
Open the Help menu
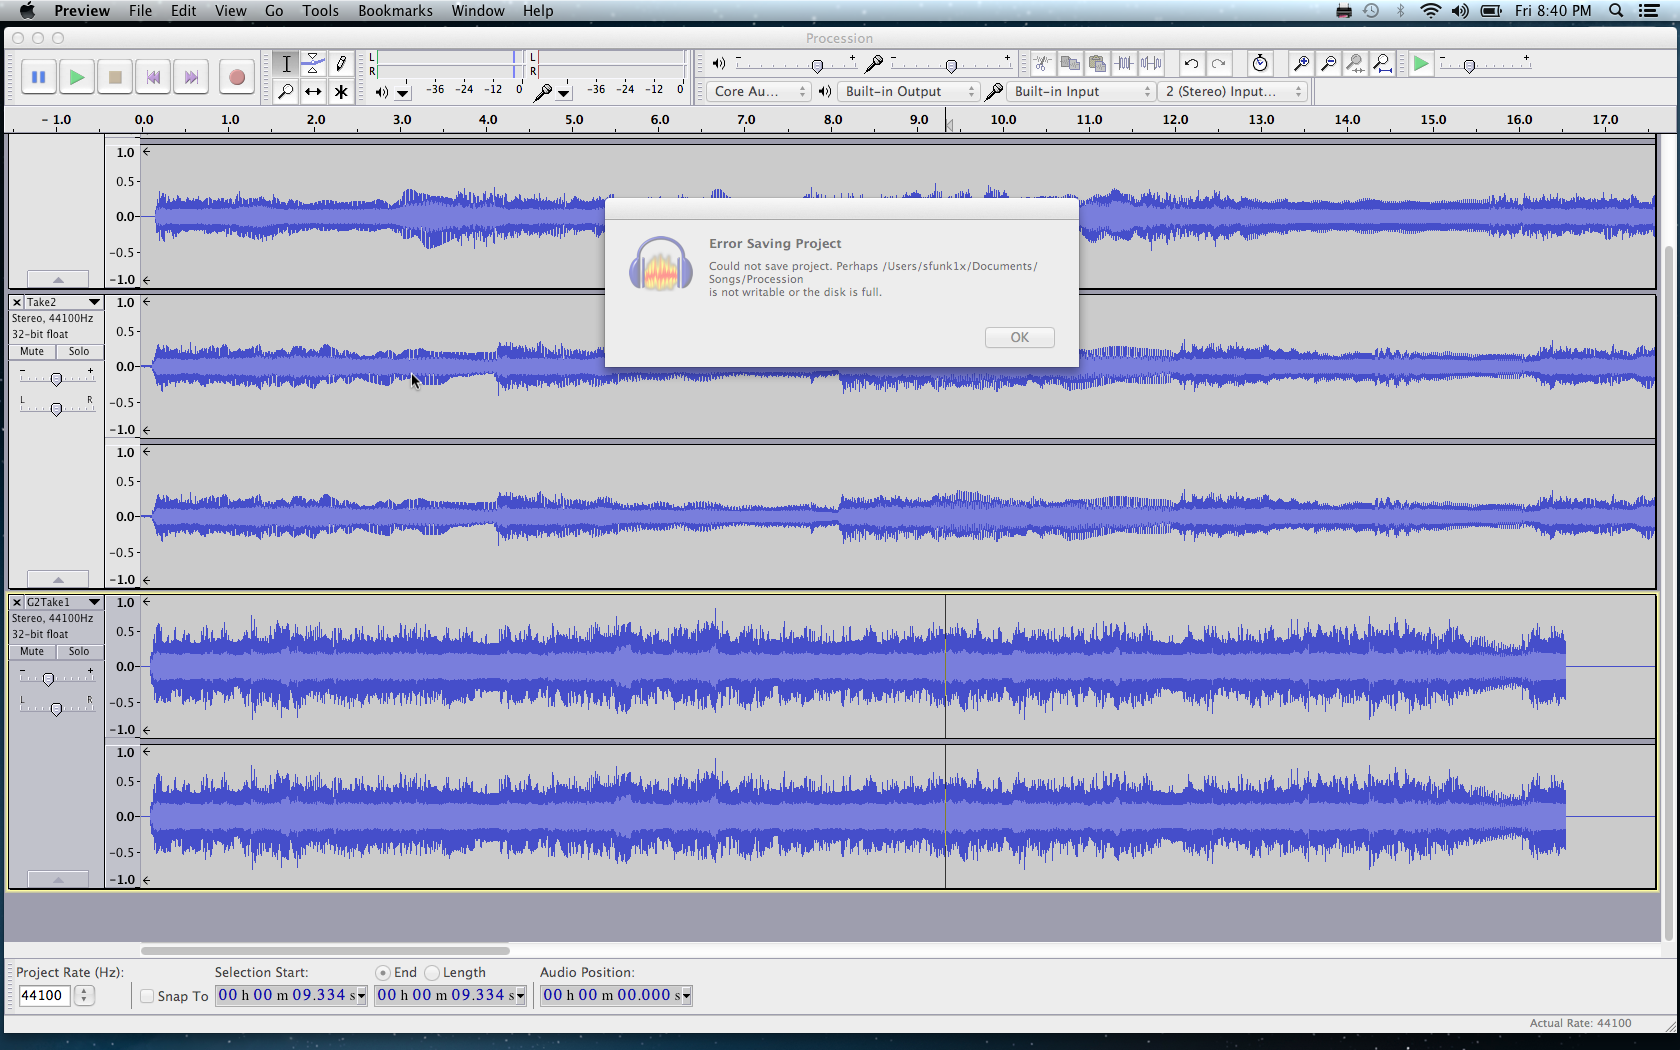pos(538,11)
